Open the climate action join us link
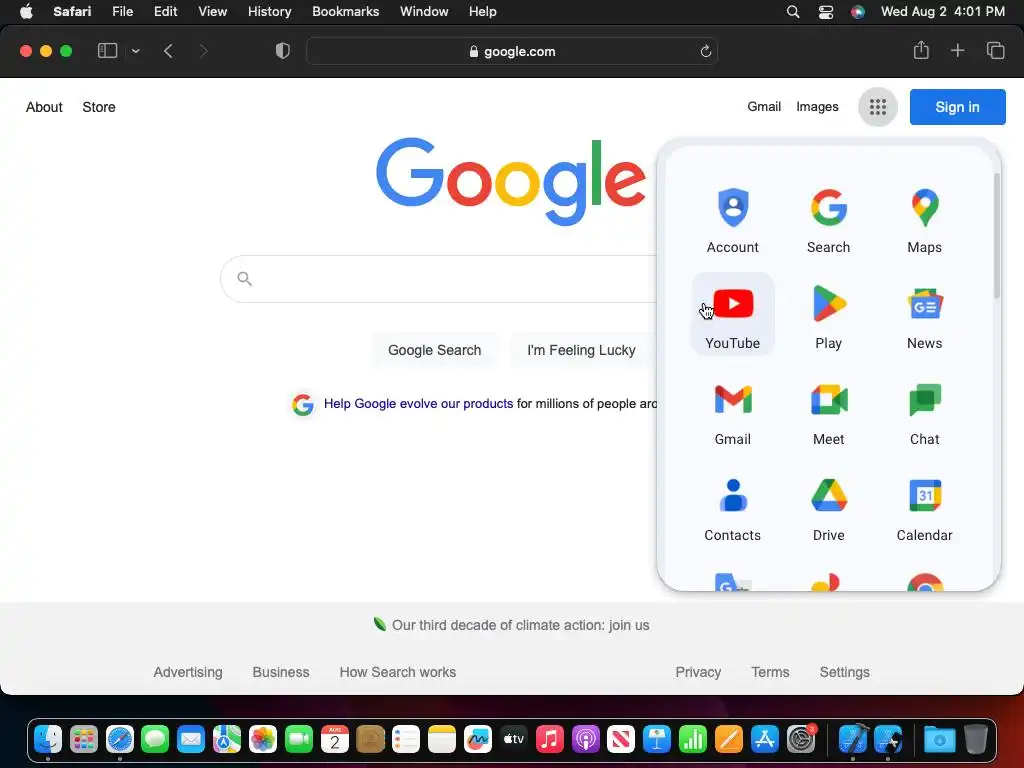 click(520, 625)
